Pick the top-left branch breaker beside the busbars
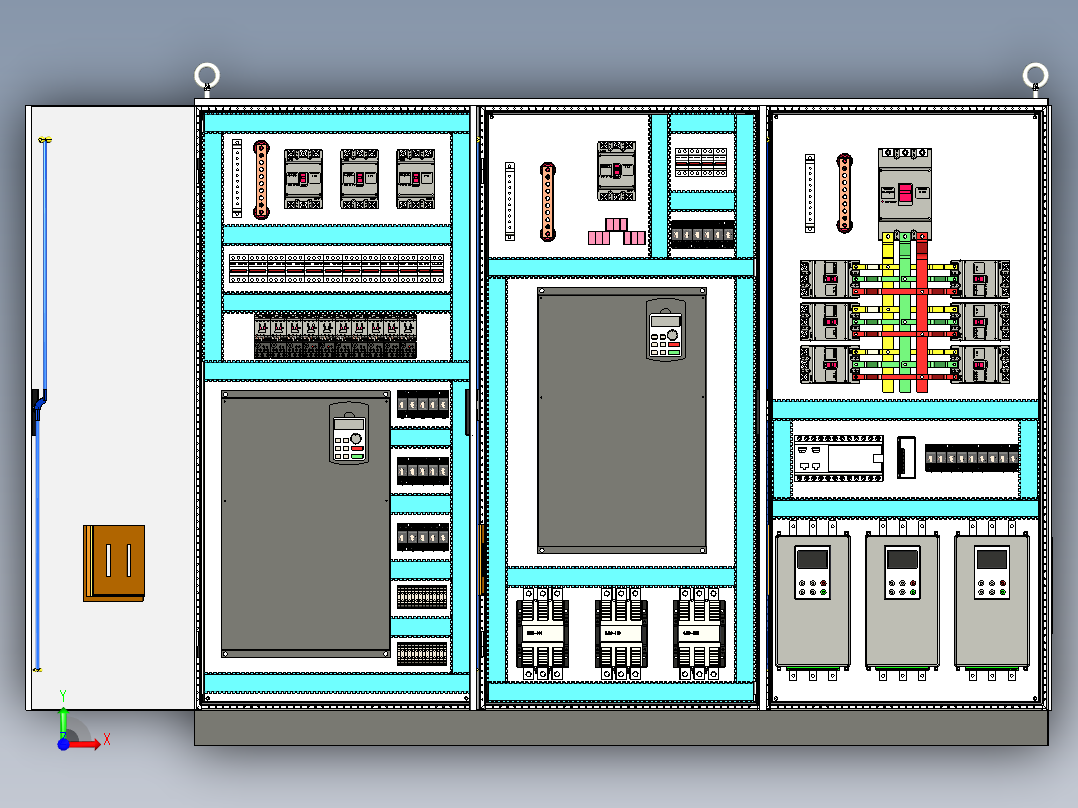Image resolution: width=1078 pixels, height=808 pixels. coord(830,279)
